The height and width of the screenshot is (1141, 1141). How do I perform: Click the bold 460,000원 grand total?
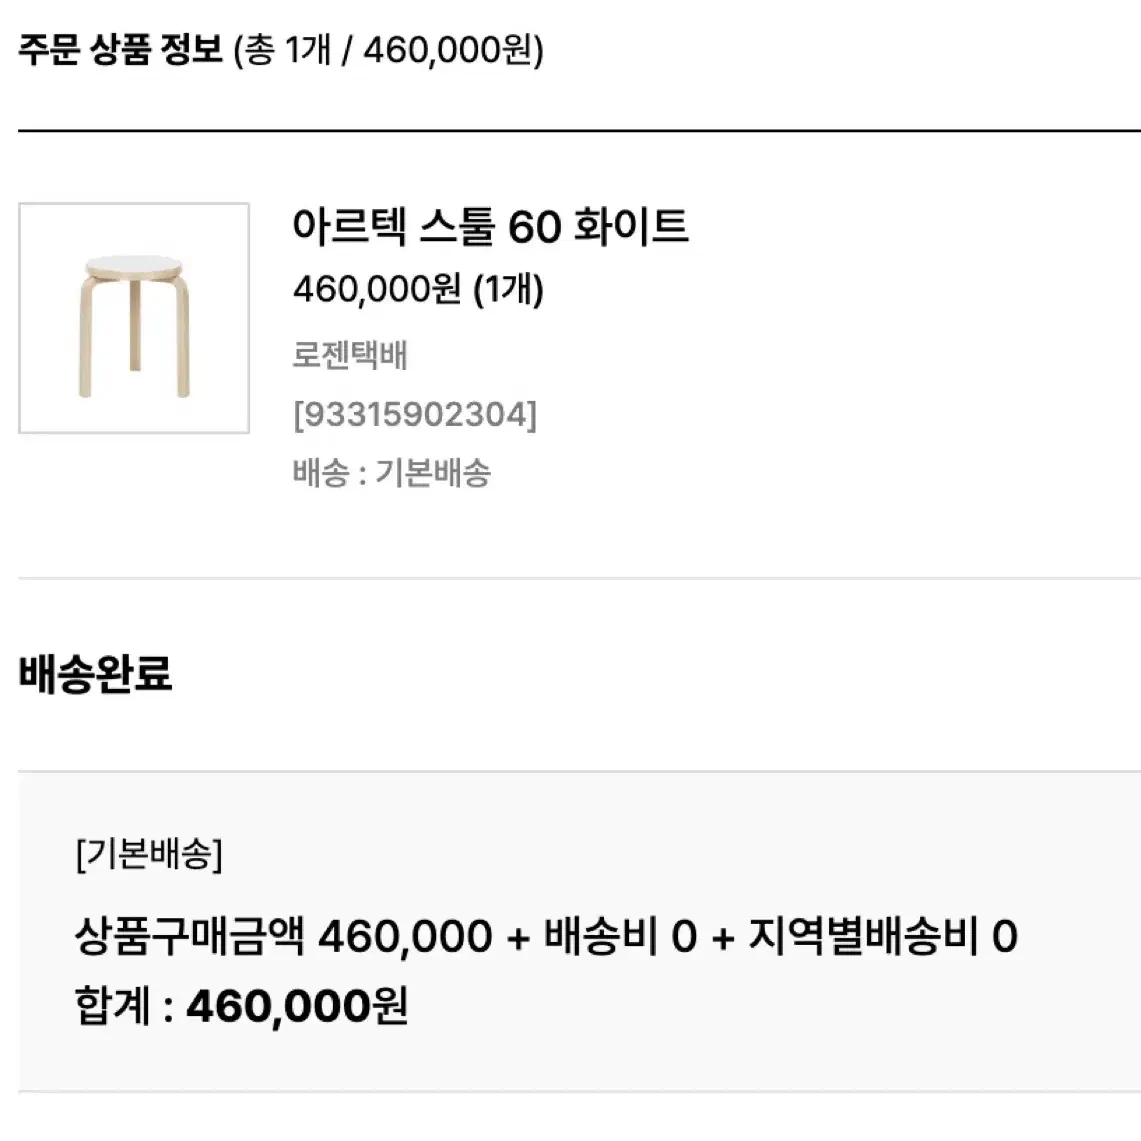[297, 1006]
